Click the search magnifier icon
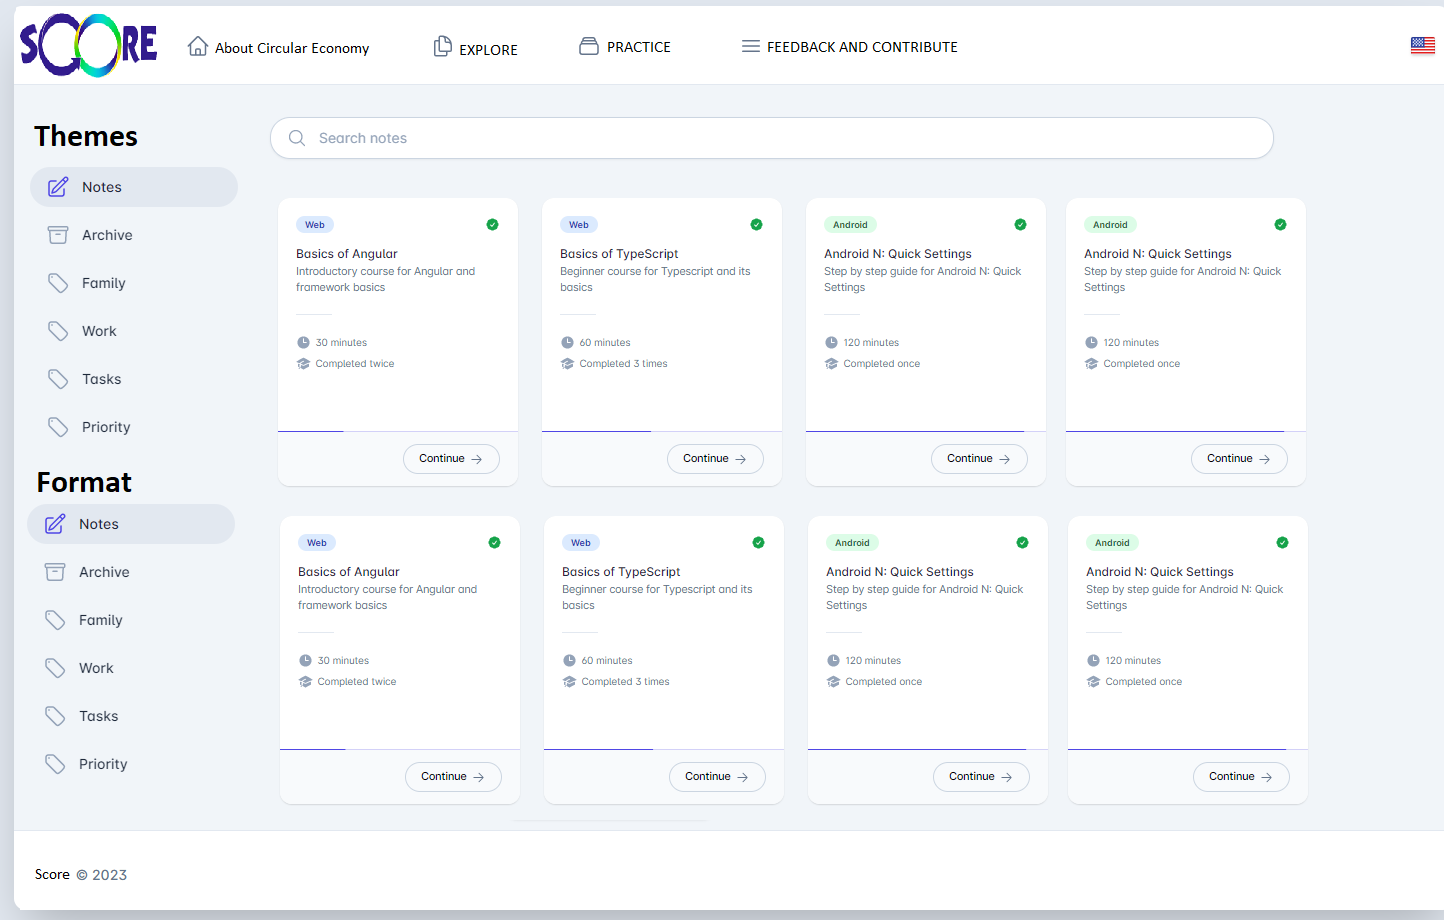This screenshot has height=920, width=1444. pos(297,138)
